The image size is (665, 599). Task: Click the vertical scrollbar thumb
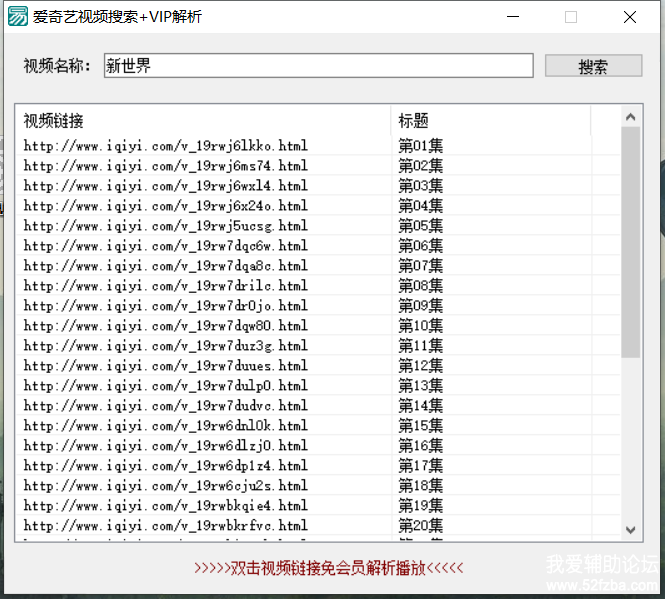click(630, 242)
